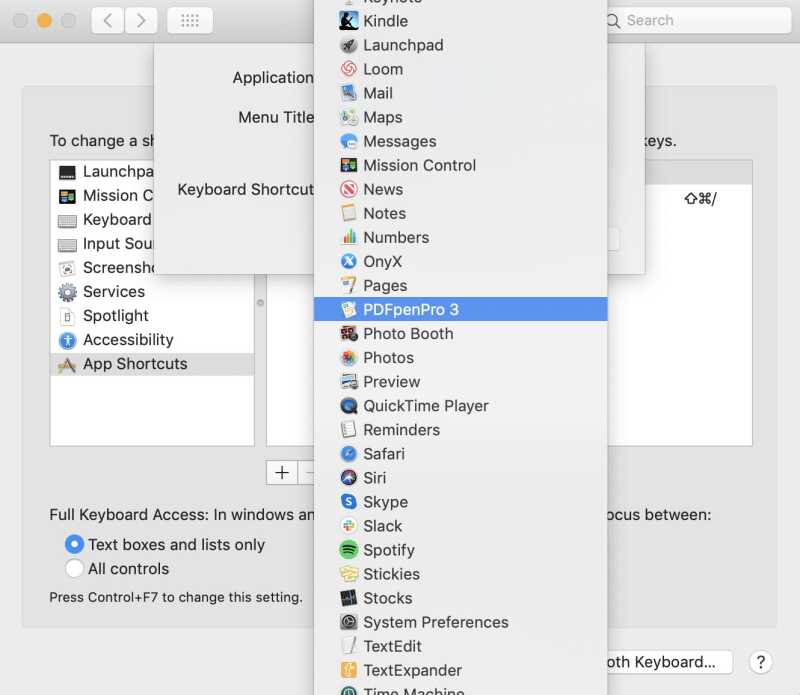Choose System Preferences in the dropdown
This screenshot has height=695, width=800.
click(435, 622)
